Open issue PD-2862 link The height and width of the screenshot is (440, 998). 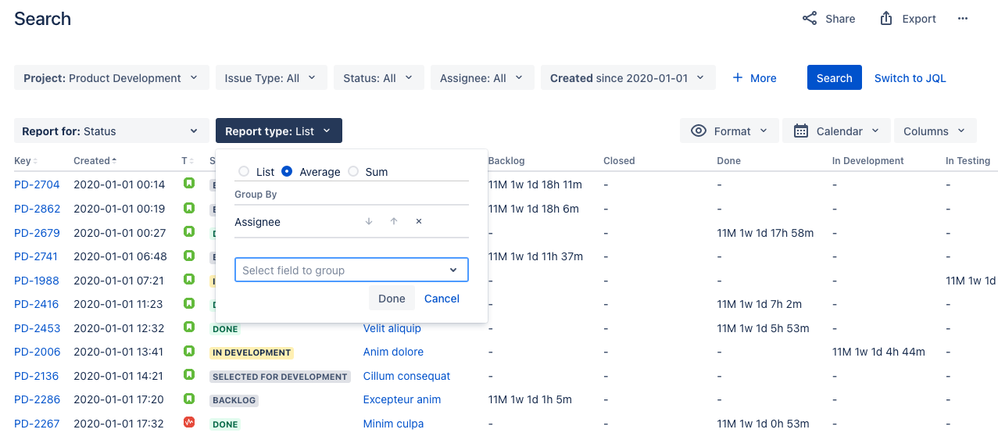coord(37,208)
